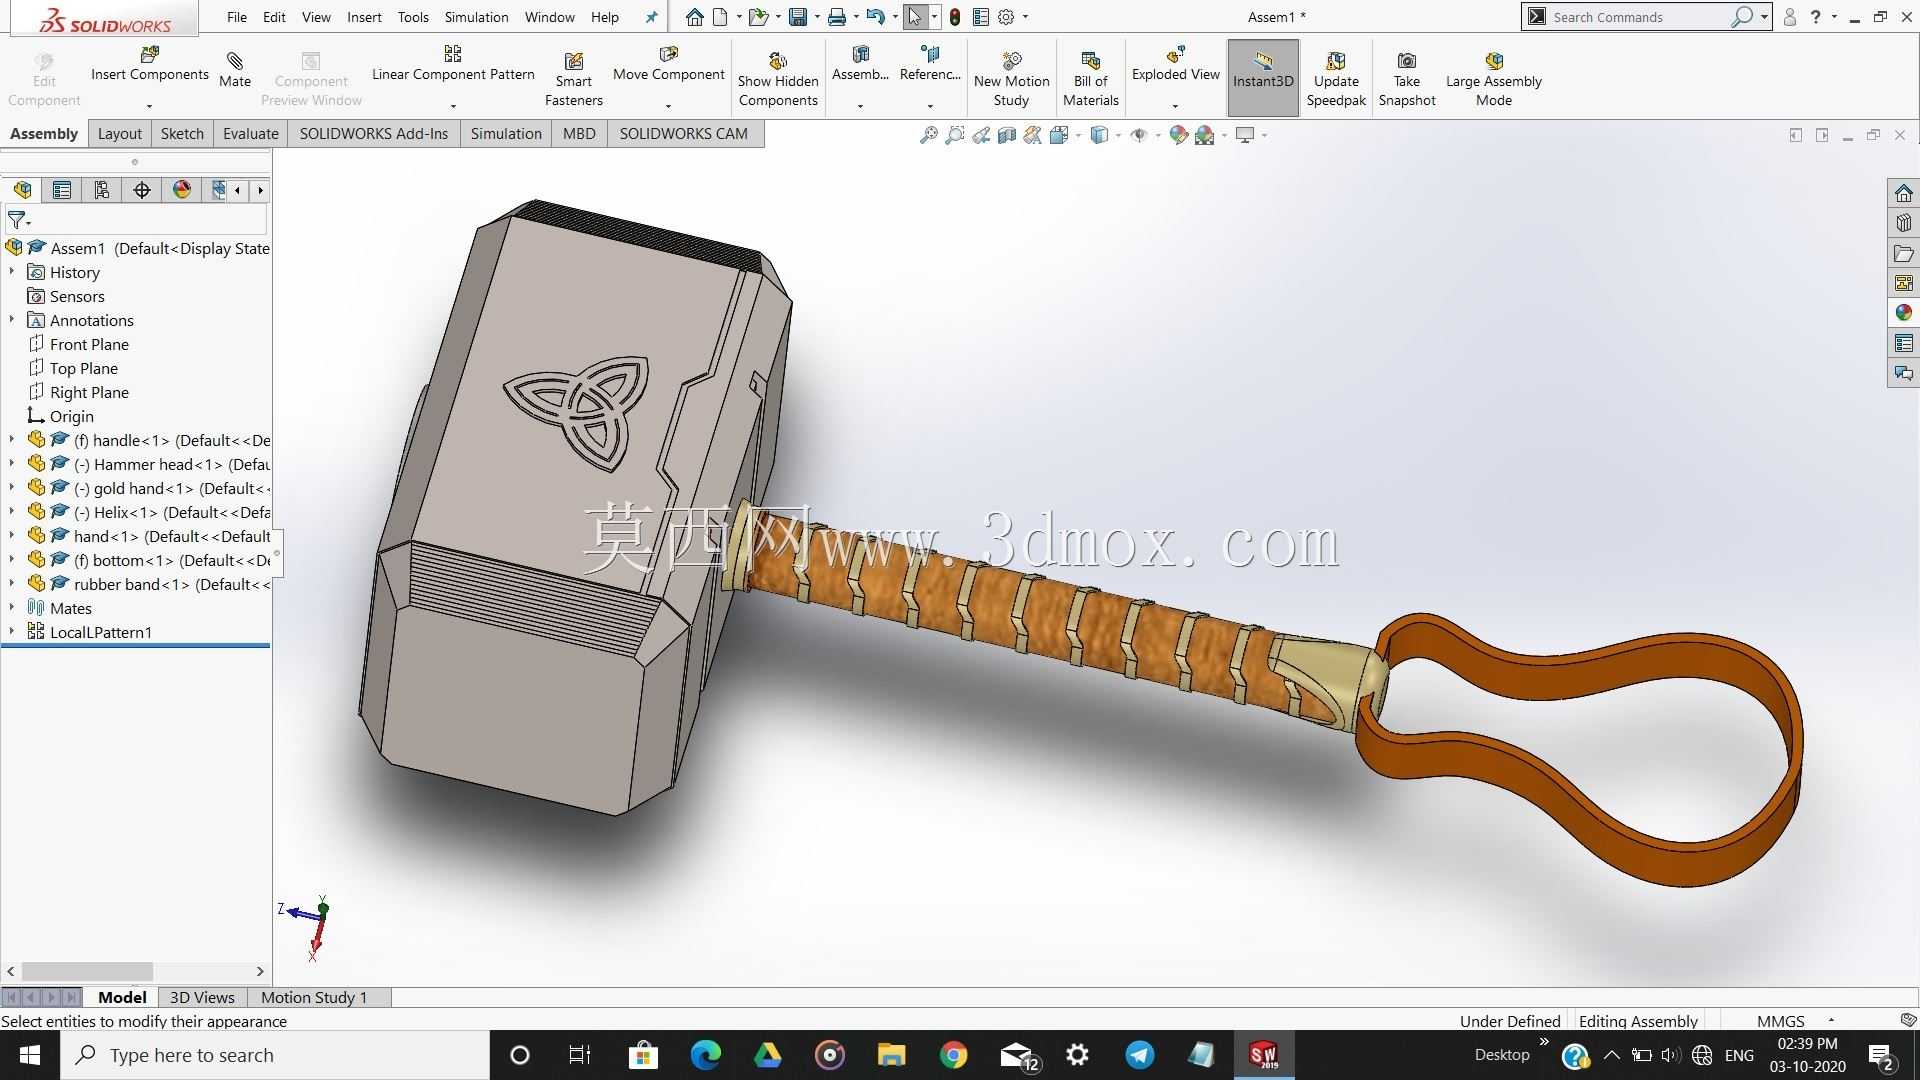The height and width of the screenshot is (1080, 1920).
Task: Open Telegram from the taskbar
Action: (1139, 1055)
